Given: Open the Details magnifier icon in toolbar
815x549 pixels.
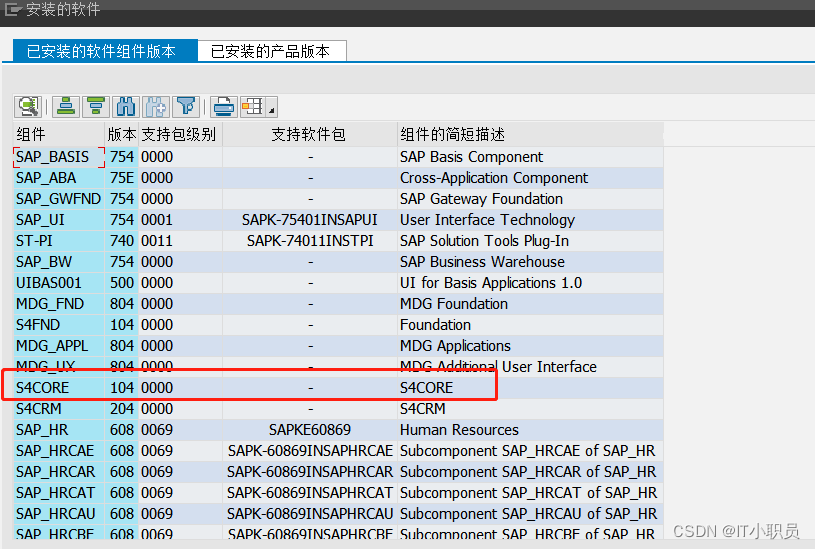Looking at the screenshot, I should coord(28,107).
